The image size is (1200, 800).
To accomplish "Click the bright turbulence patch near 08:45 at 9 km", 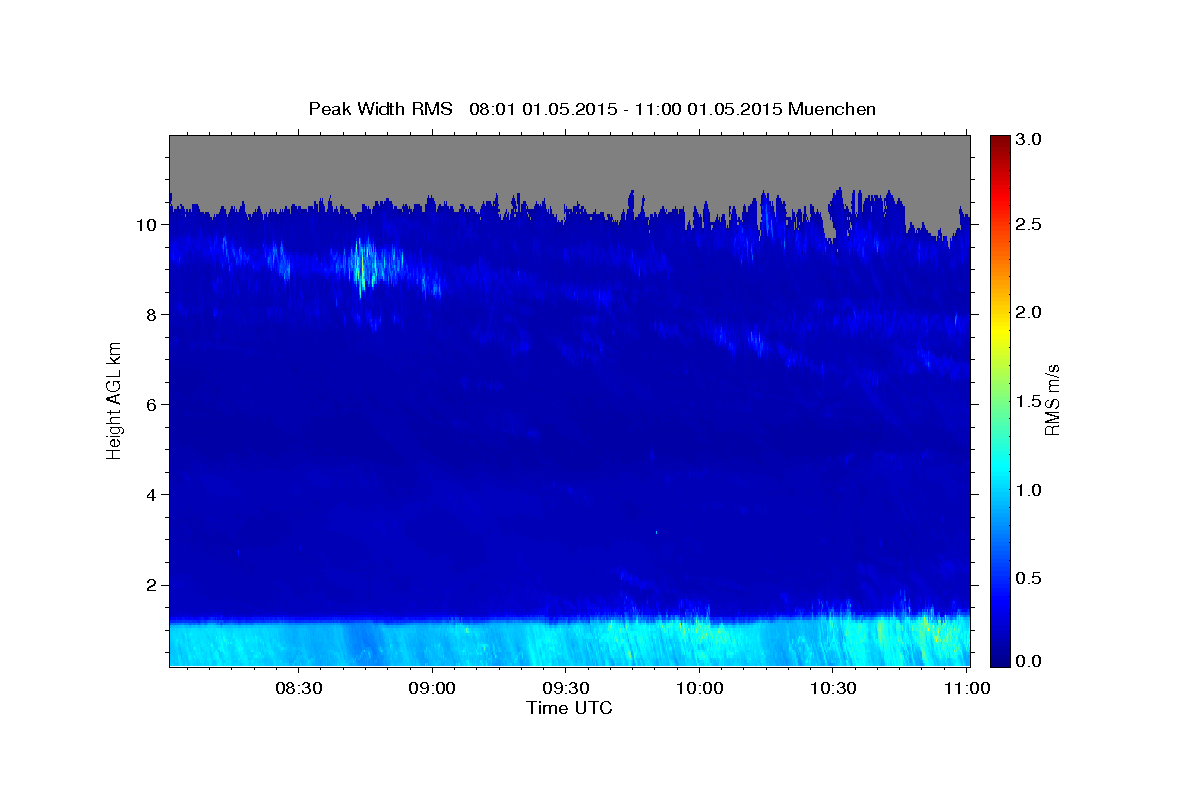I will (366, 265).
